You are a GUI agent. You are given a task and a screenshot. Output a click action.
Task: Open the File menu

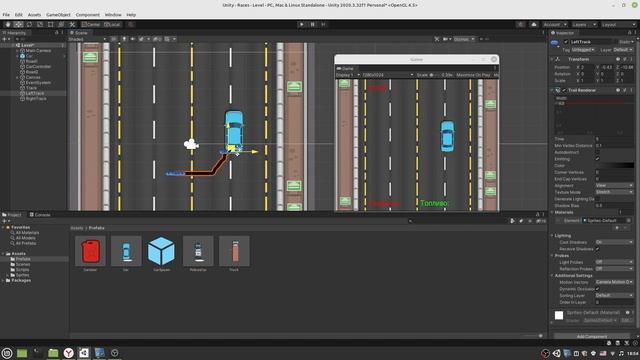6,15
